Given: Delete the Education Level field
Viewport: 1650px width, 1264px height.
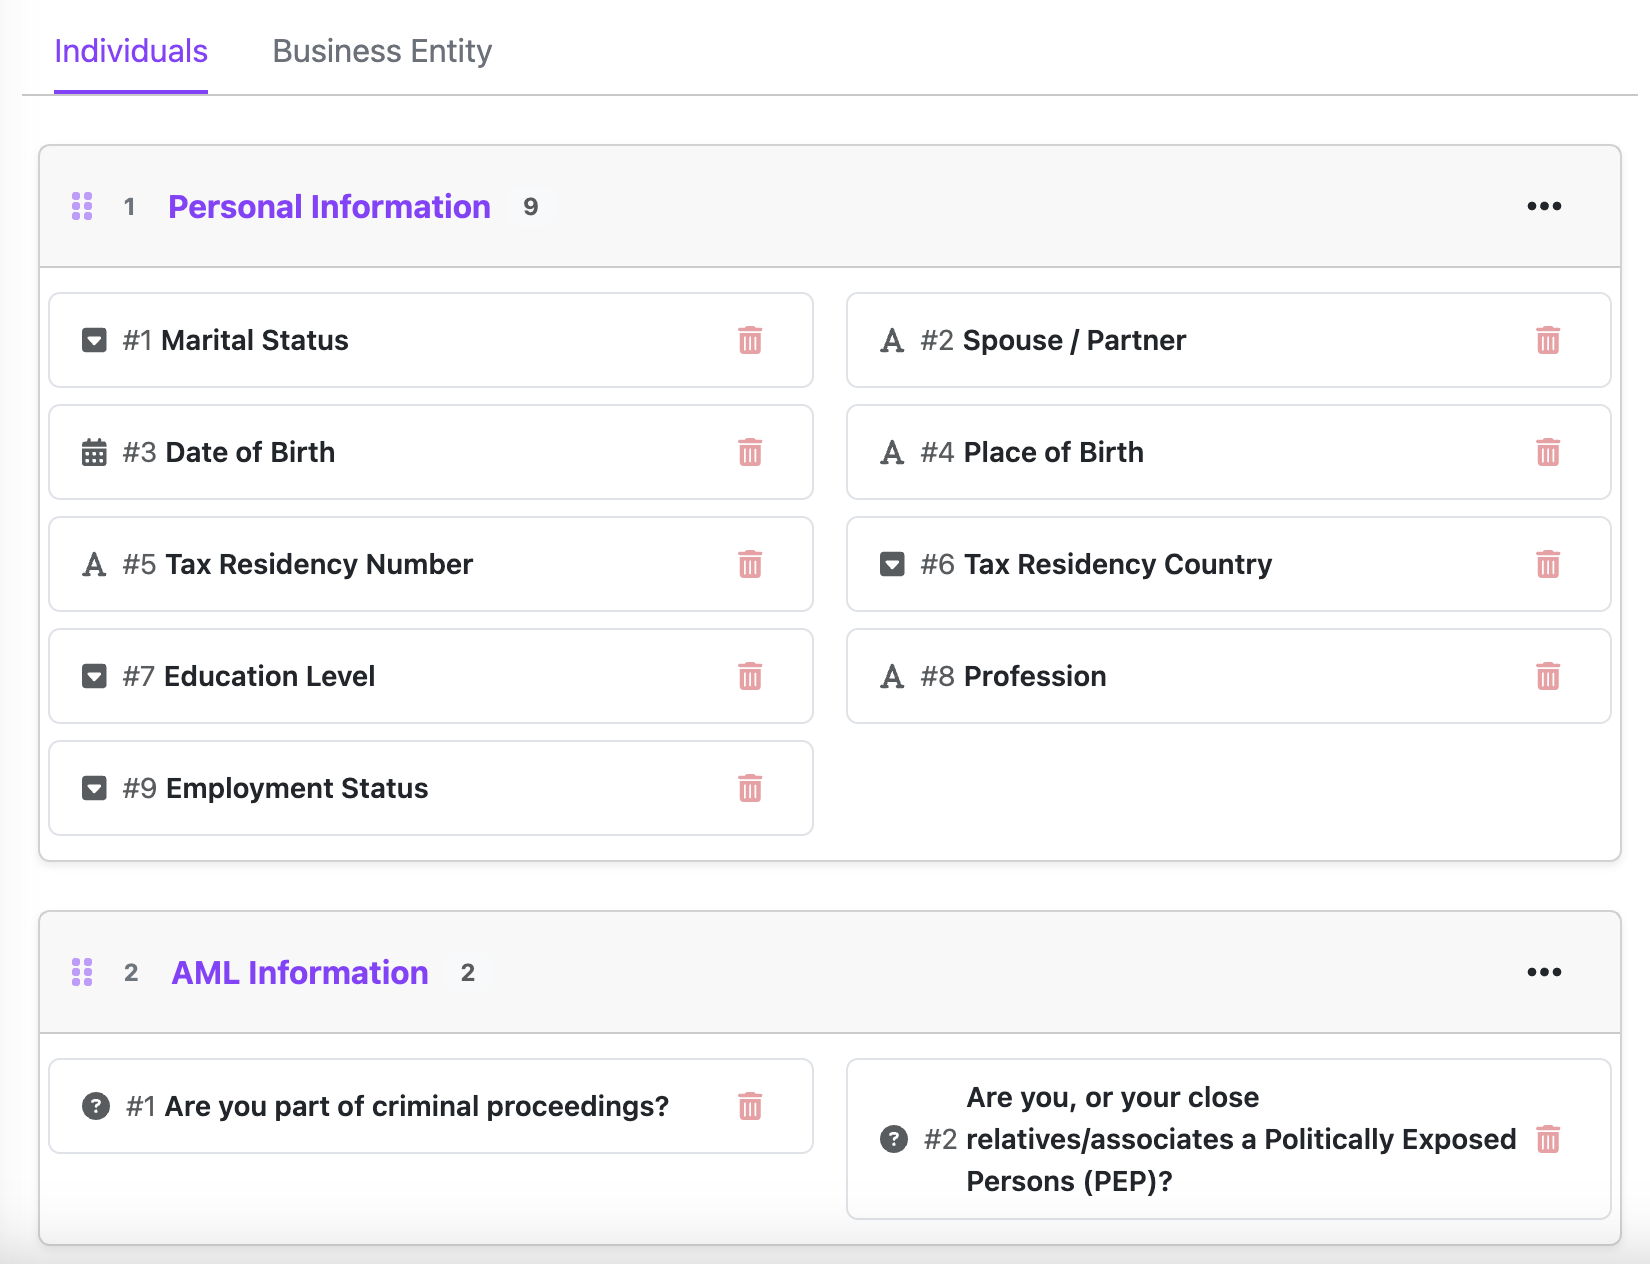Looking at the screenshot, I should pyautogui.click(x=750, y=676).
